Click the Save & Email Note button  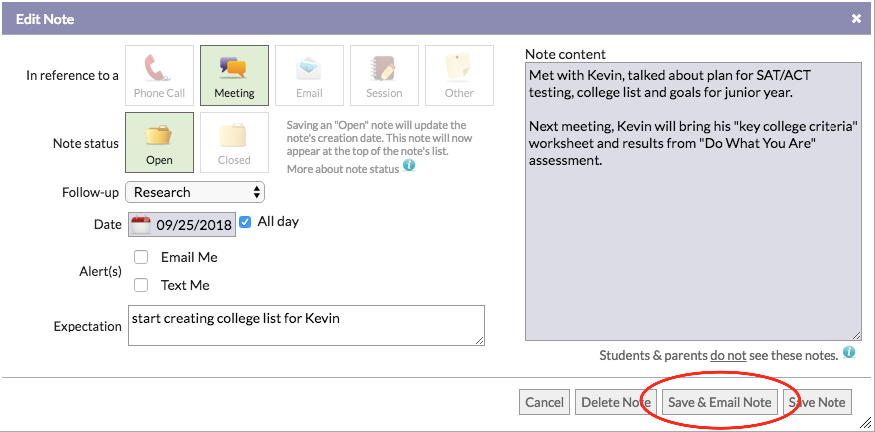[719, 402]
